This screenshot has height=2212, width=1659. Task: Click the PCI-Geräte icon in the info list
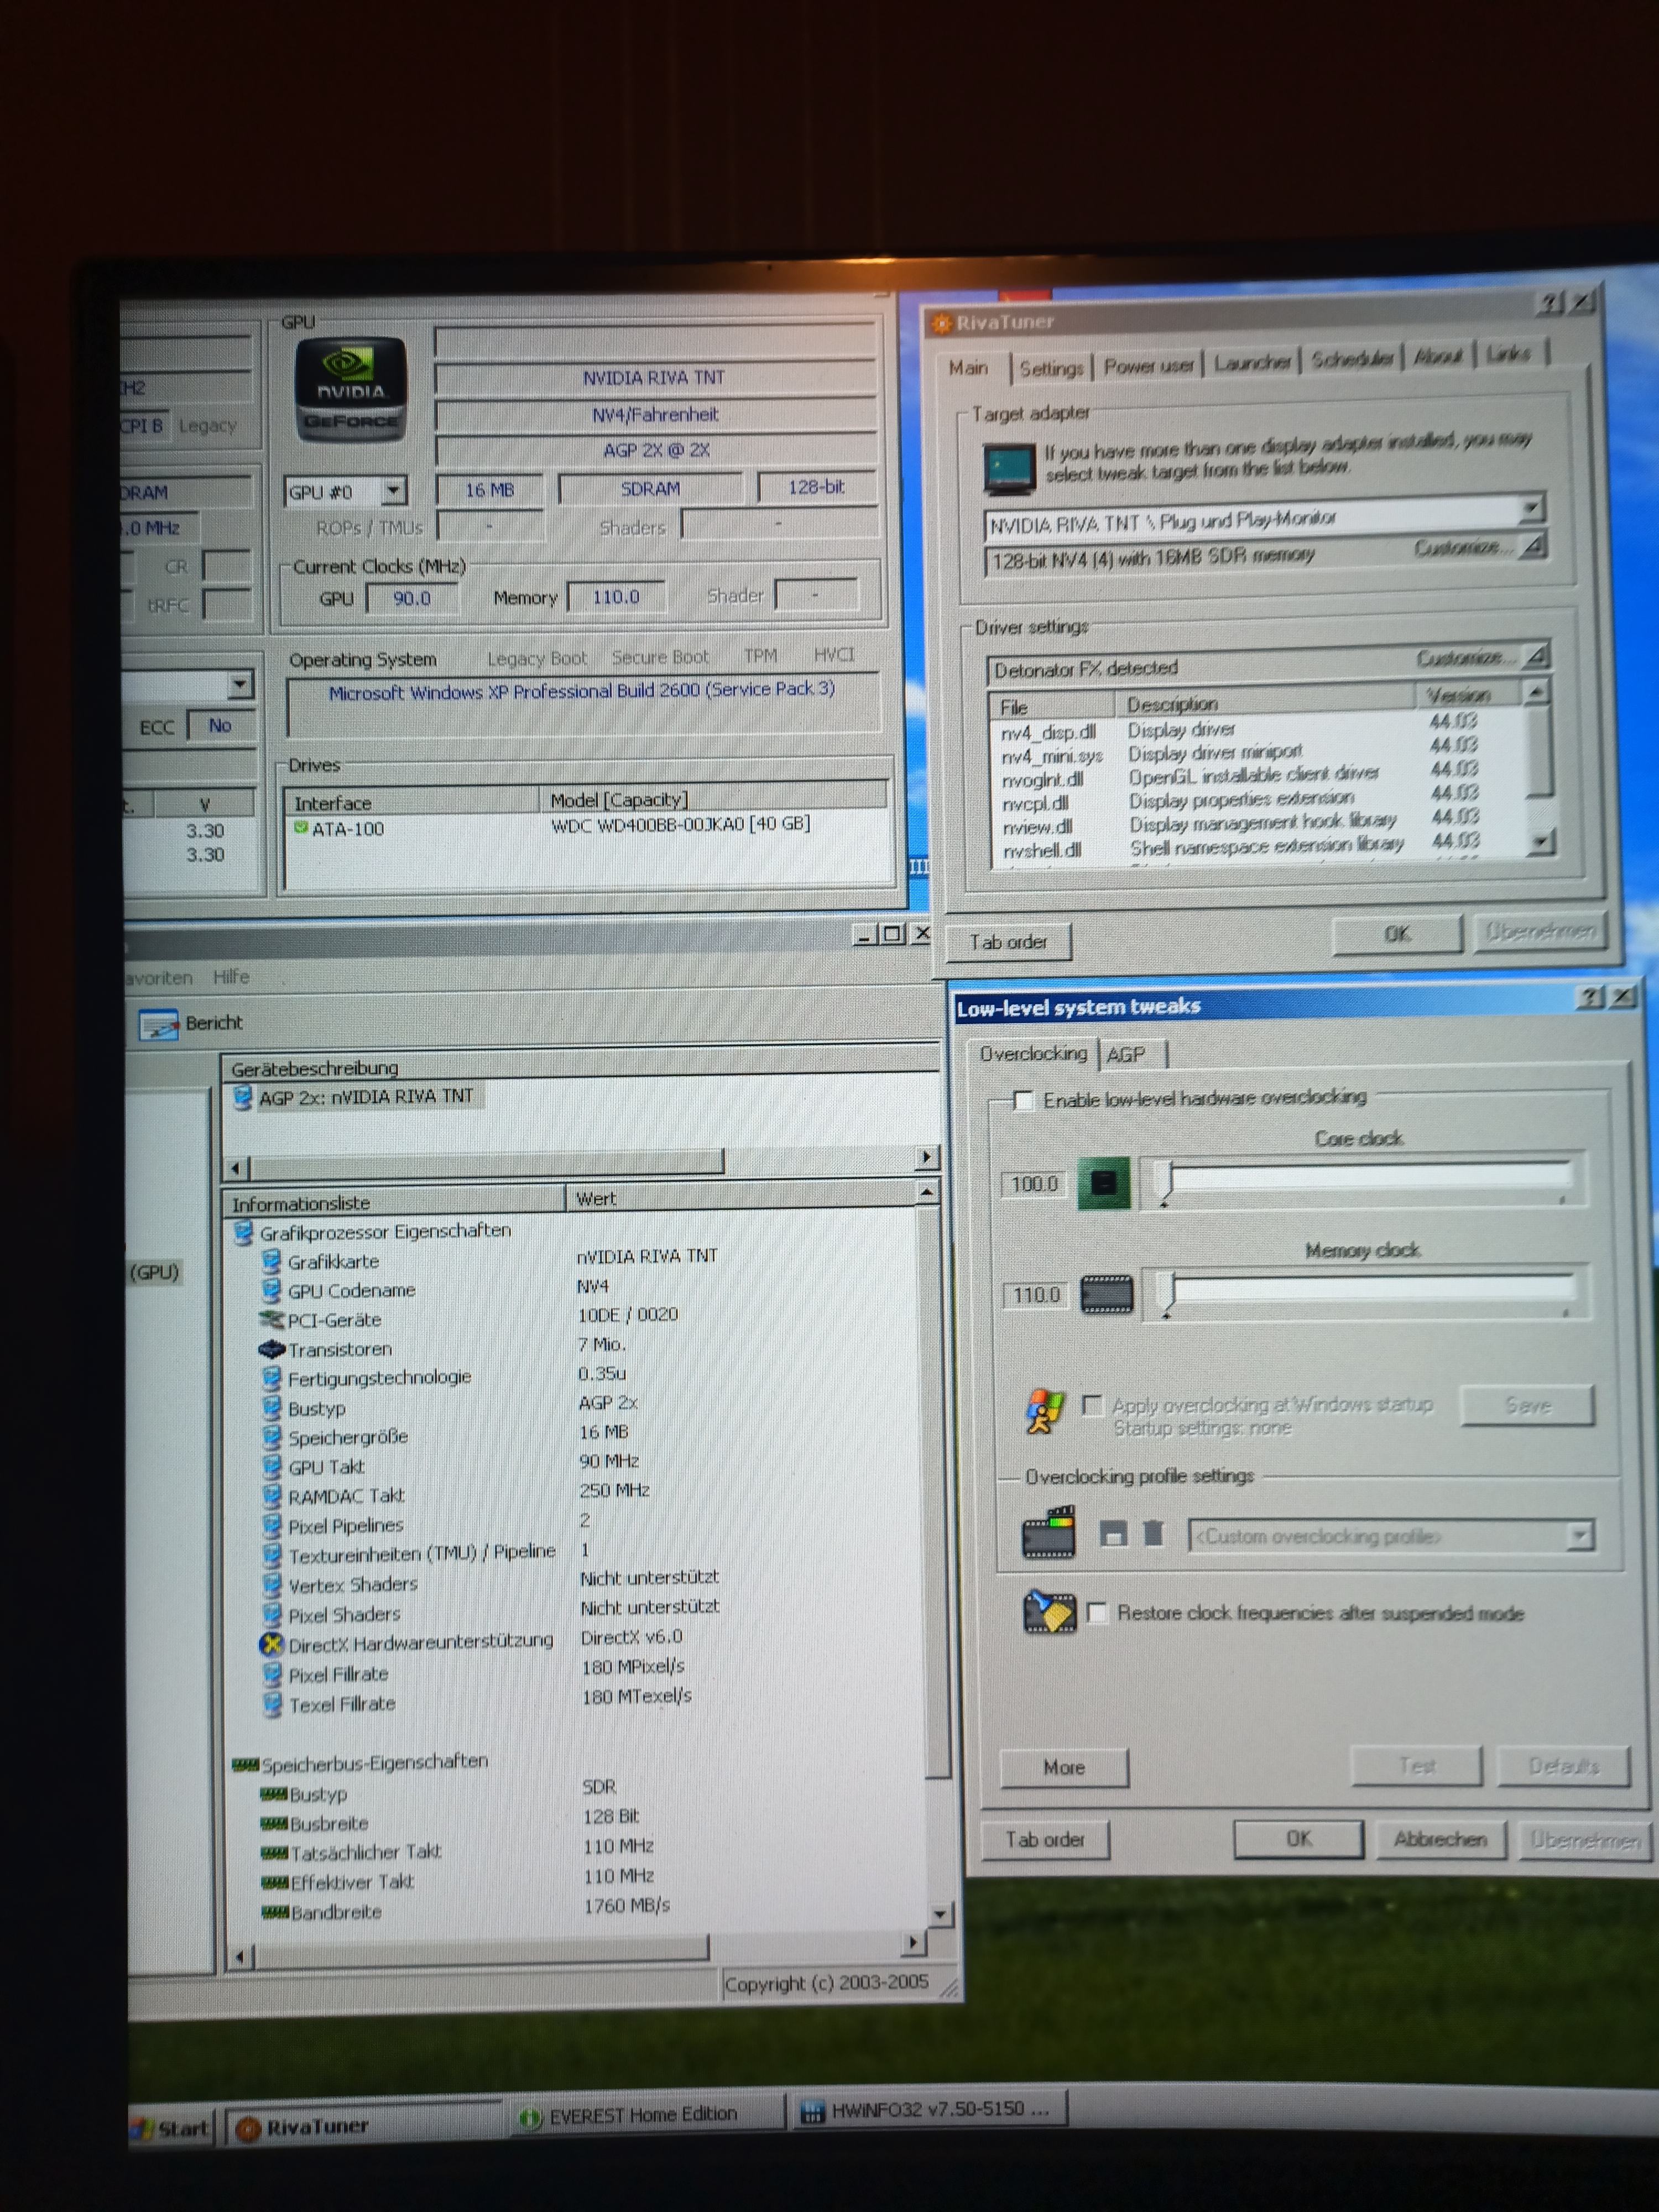coord(272,1320)
